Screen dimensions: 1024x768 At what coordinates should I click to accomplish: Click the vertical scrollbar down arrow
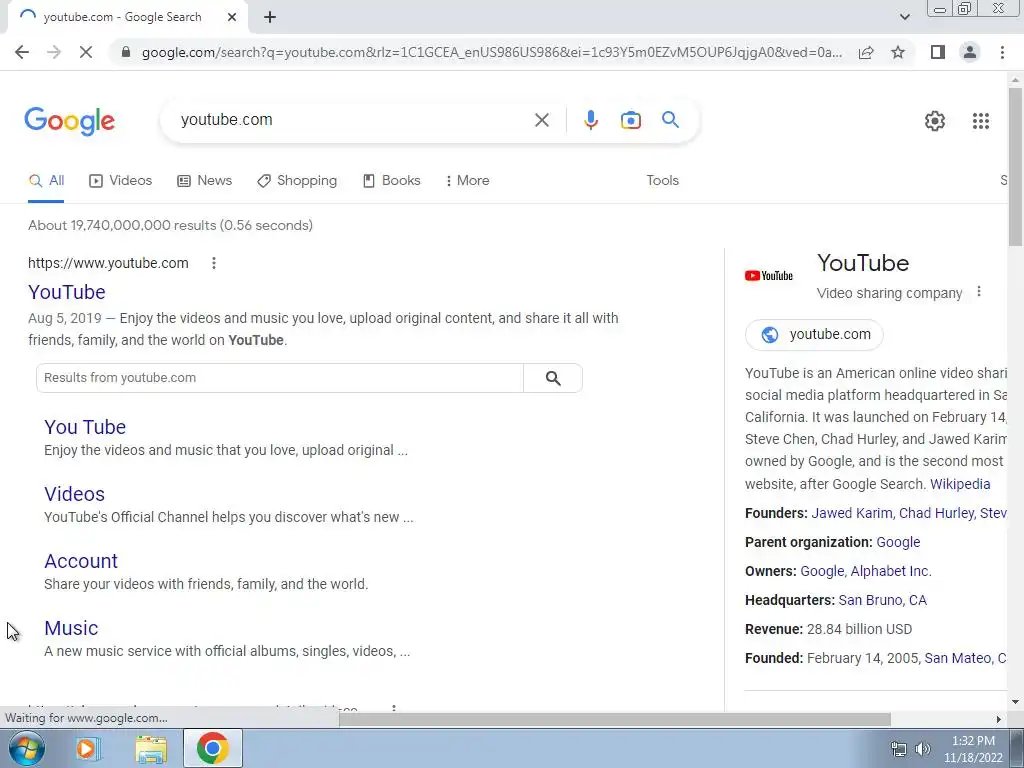[1016, 702]
